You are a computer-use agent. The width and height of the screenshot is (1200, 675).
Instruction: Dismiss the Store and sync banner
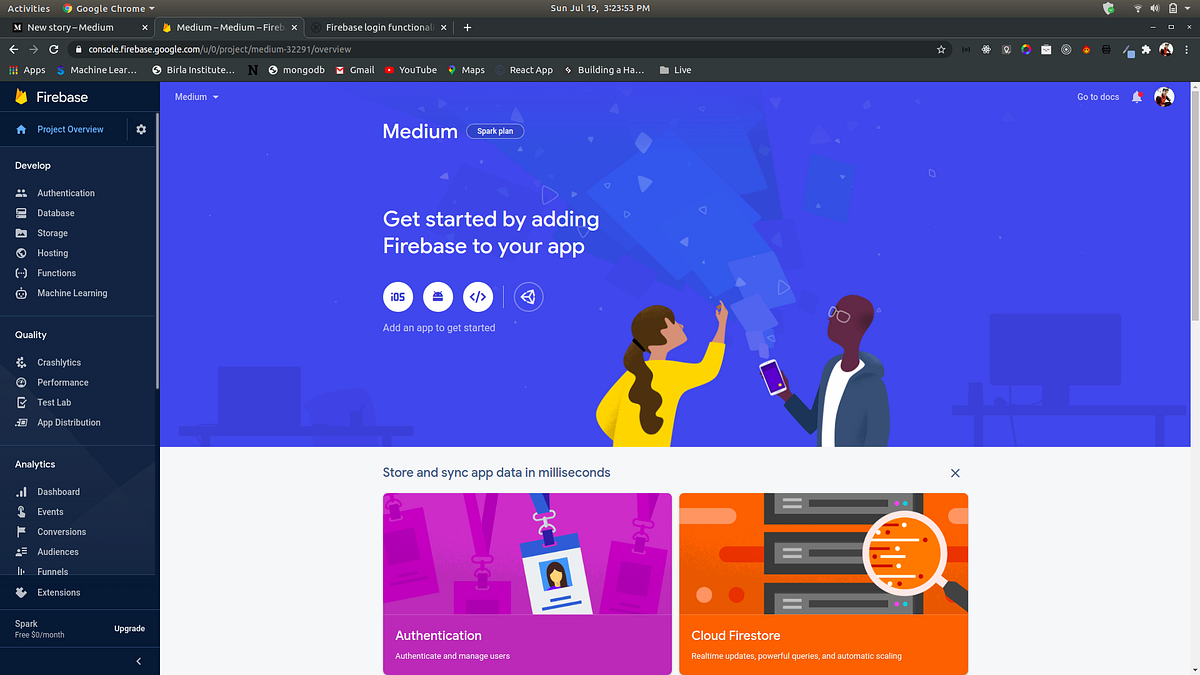click(955, 473)
